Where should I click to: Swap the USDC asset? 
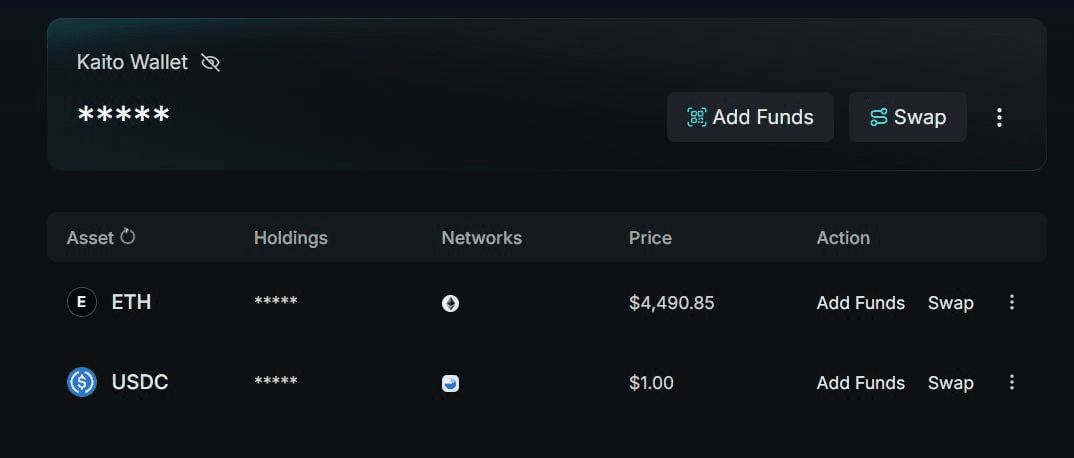click(x=951, y=383)
